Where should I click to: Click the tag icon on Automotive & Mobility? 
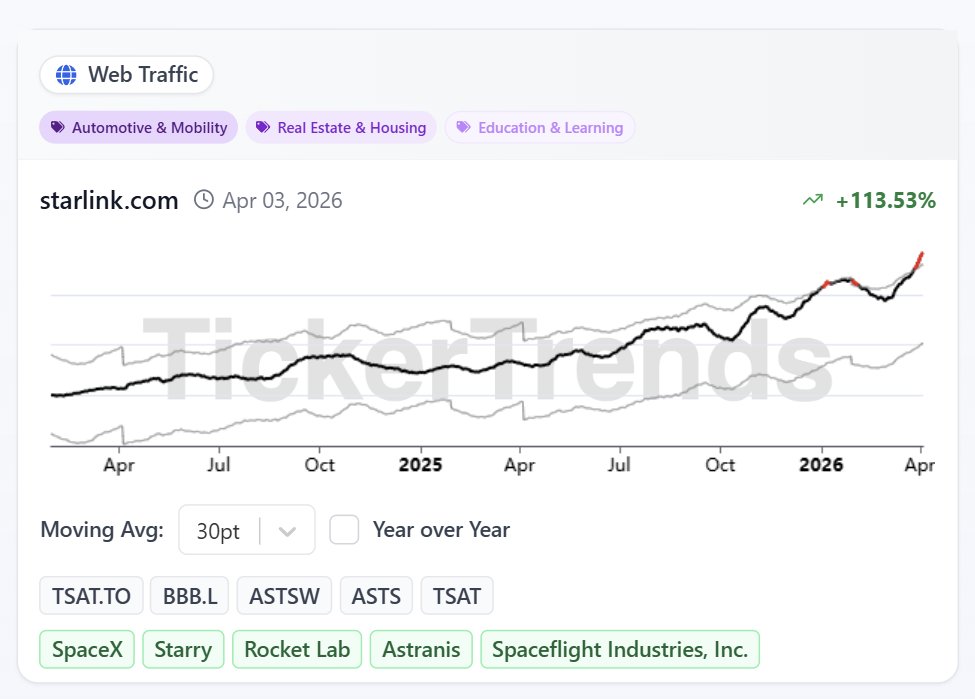60,127
